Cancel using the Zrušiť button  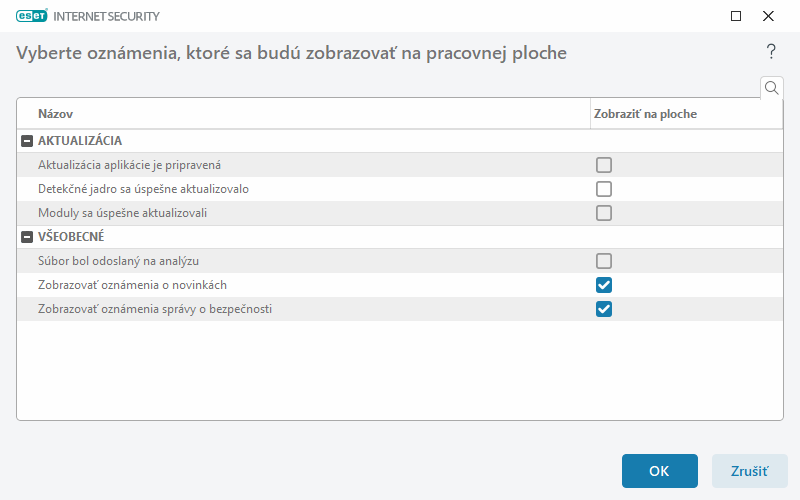click(x=749, y=471)
